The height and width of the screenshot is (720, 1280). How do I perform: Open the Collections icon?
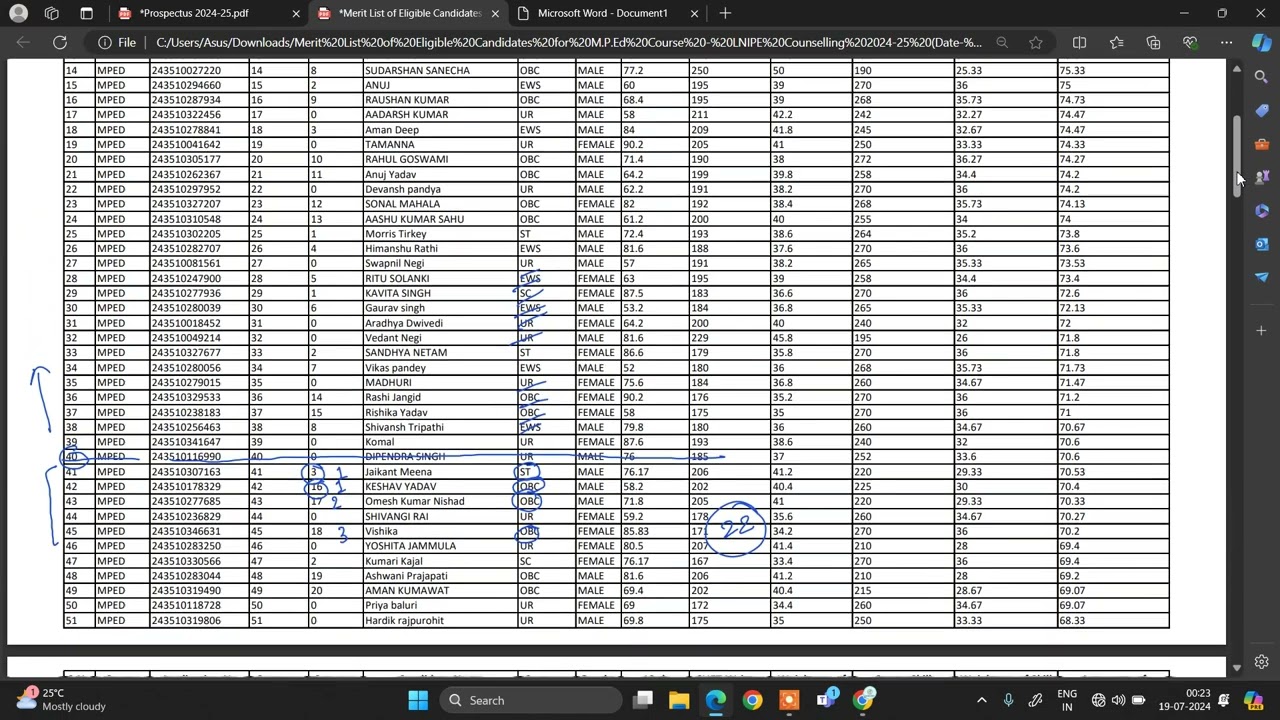1153,43
